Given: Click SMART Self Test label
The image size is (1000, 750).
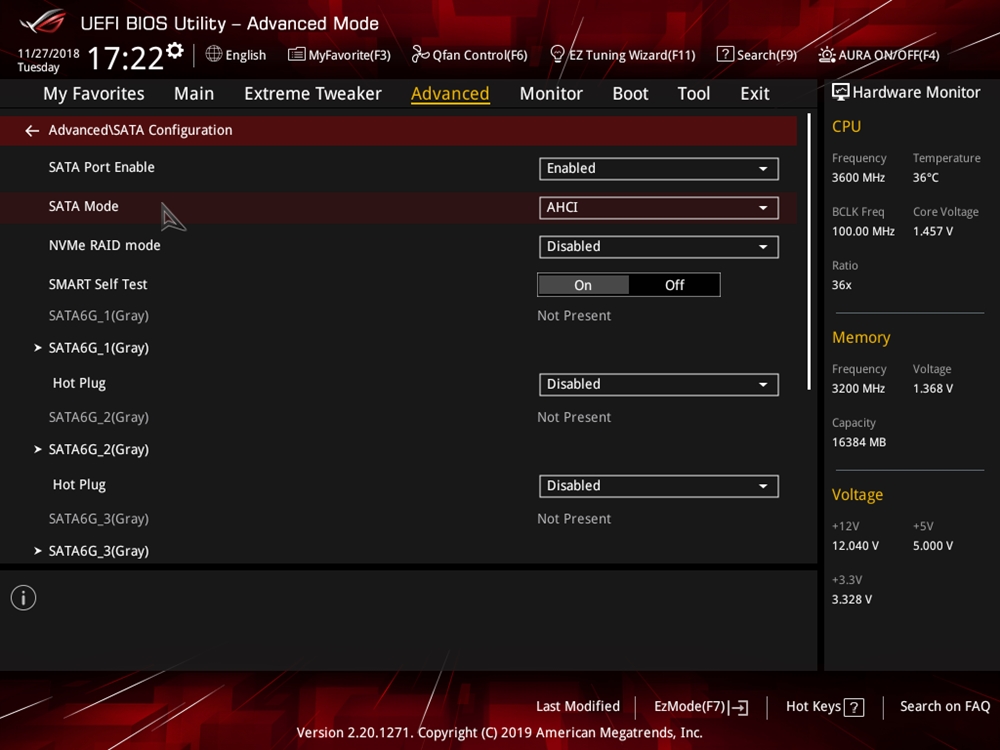Looking at the screenshot, I should [98, 284].
